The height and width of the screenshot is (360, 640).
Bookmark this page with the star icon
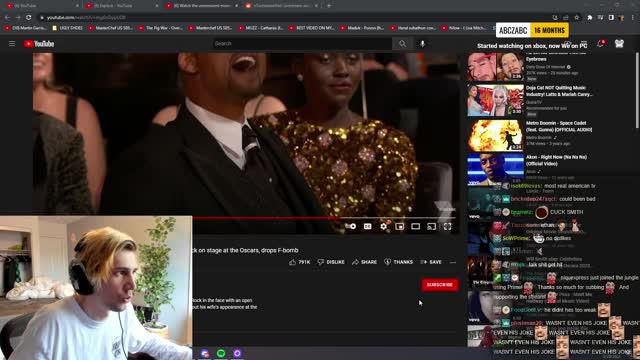pos(576,18)
